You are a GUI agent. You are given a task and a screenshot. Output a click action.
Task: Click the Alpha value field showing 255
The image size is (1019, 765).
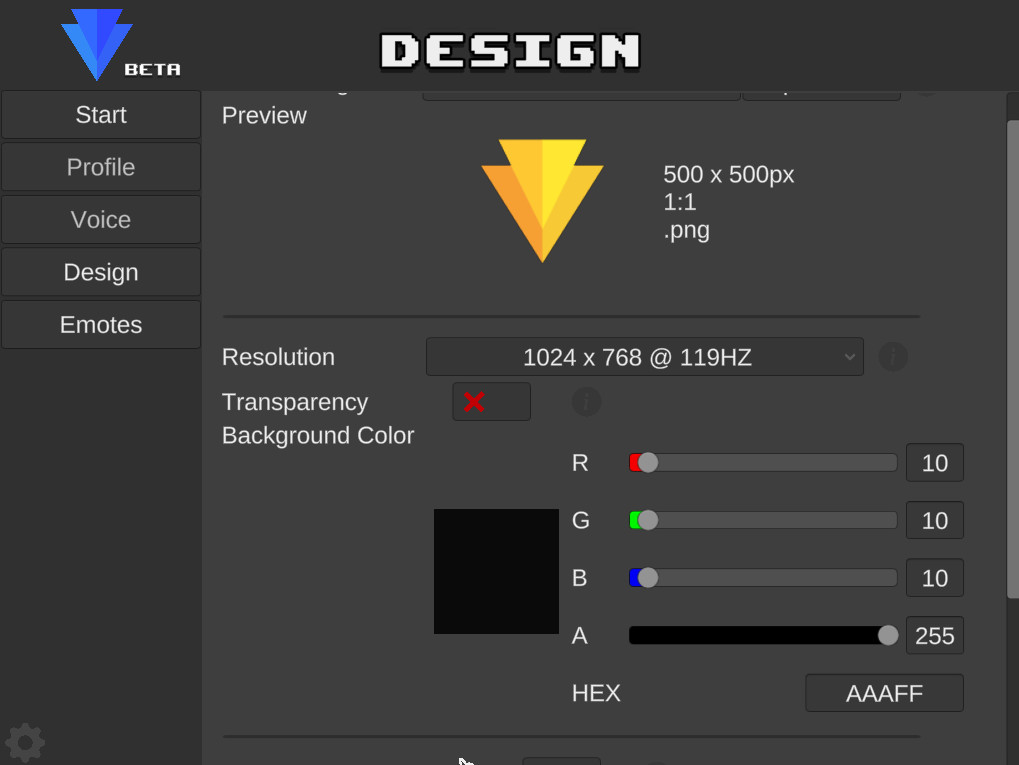point(933,635)
